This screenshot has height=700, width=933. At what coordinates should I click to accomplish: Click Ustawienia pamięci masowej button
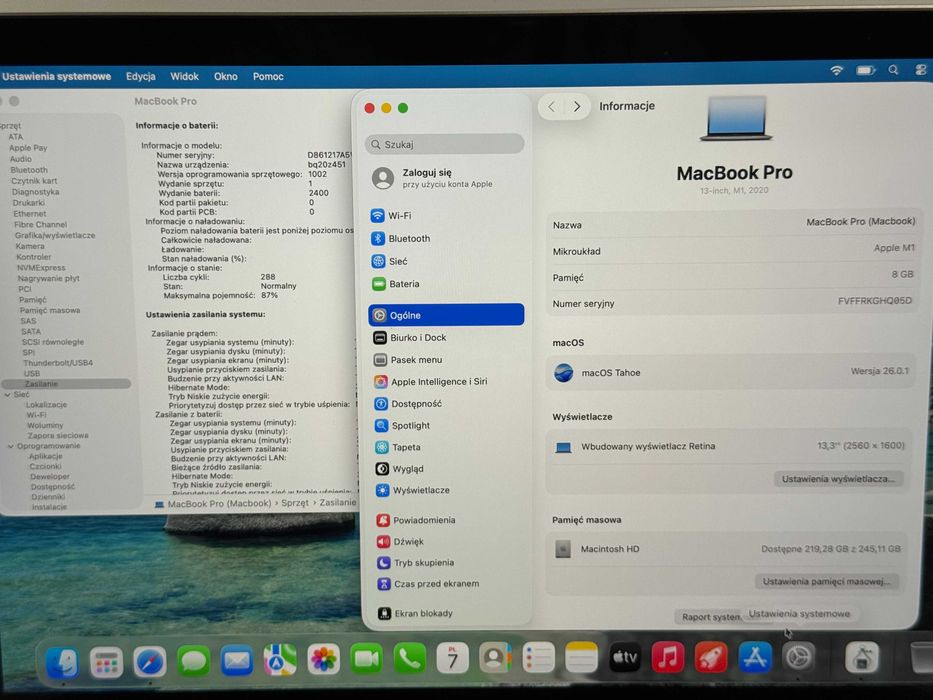coord(826,581)
